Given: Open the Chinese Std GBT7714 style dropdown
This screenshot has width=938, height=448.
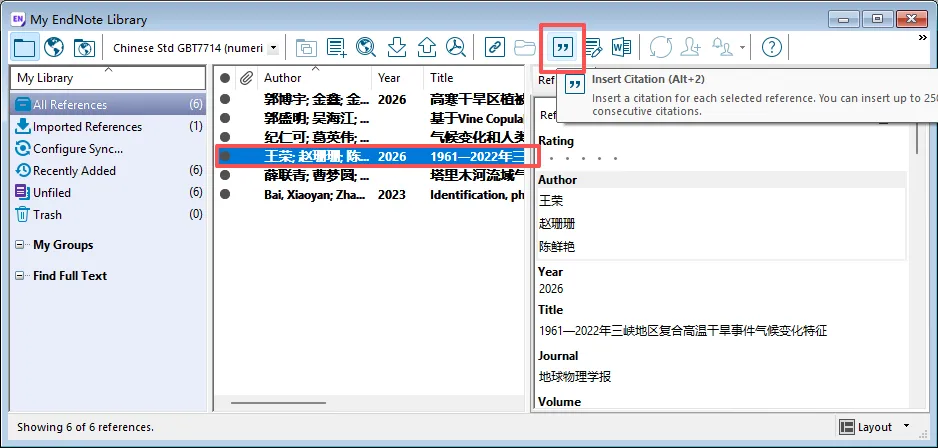Looking at the screenshot, I should (273, 48).
